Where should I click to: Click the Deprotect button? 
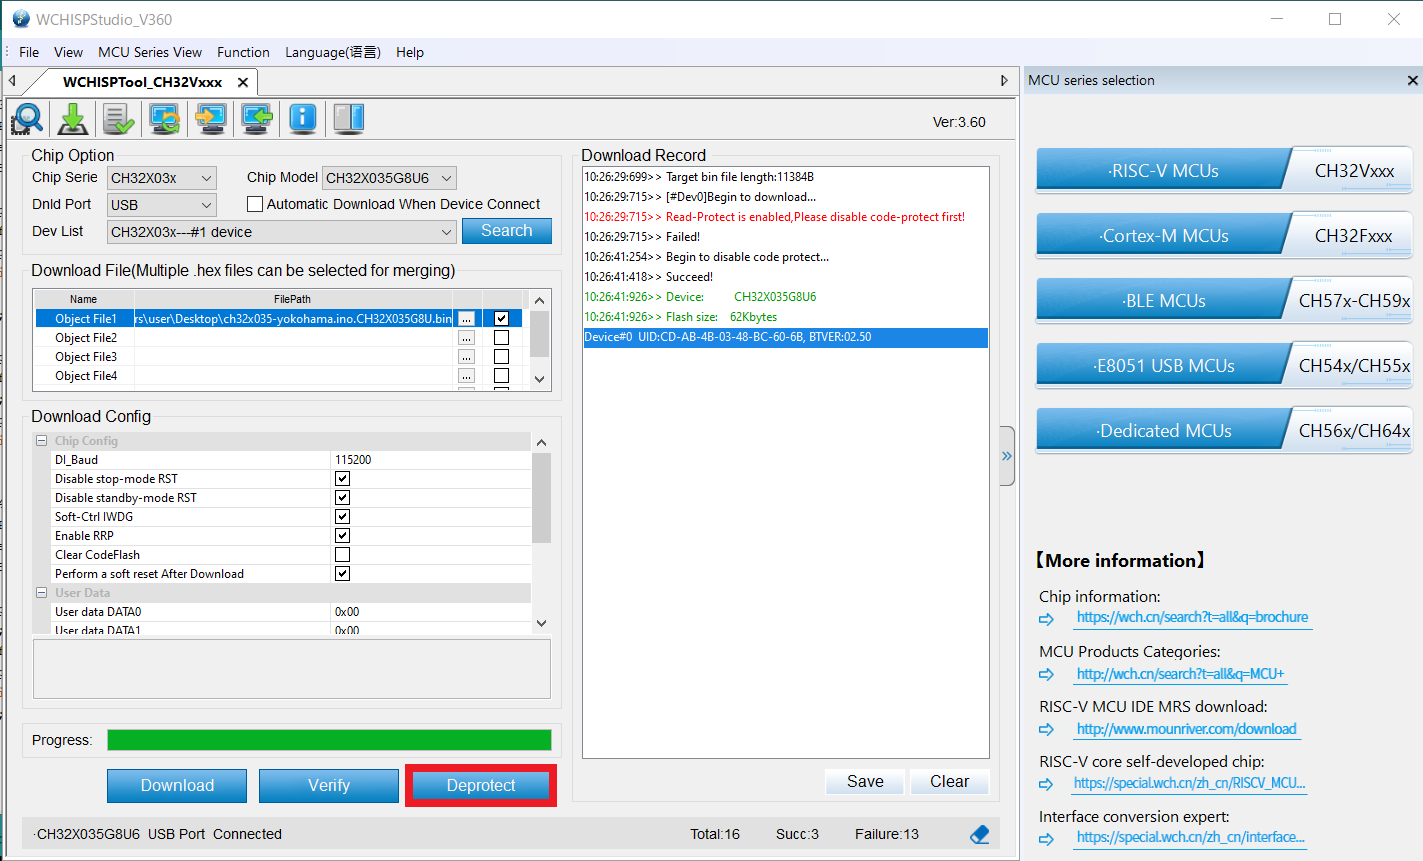point(481,786)
